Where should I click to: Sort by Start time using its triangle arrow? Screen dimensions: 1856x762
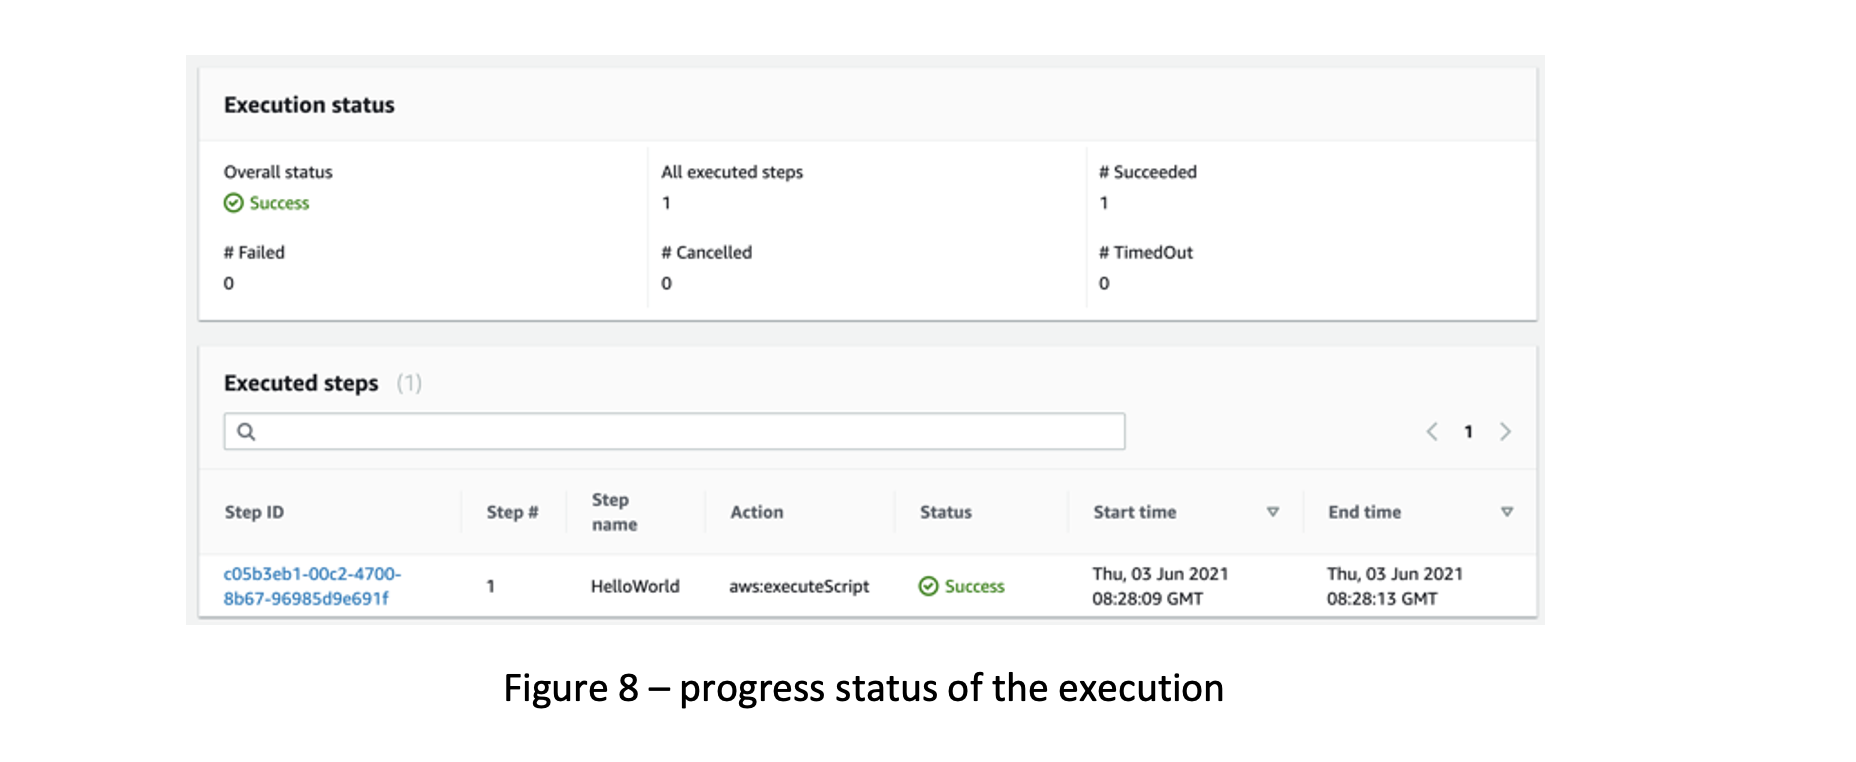click(x=1273, y=512)
